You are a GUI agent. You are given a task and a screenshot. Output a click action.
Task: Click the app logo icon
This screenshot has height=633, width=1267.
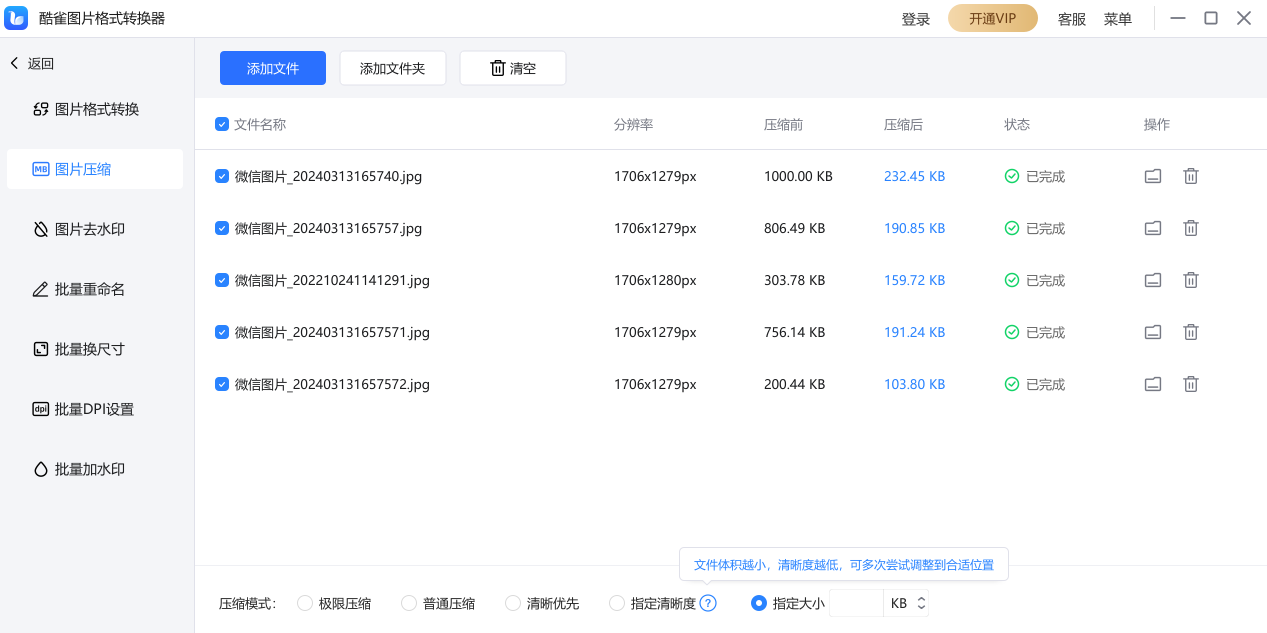point(17,18)
